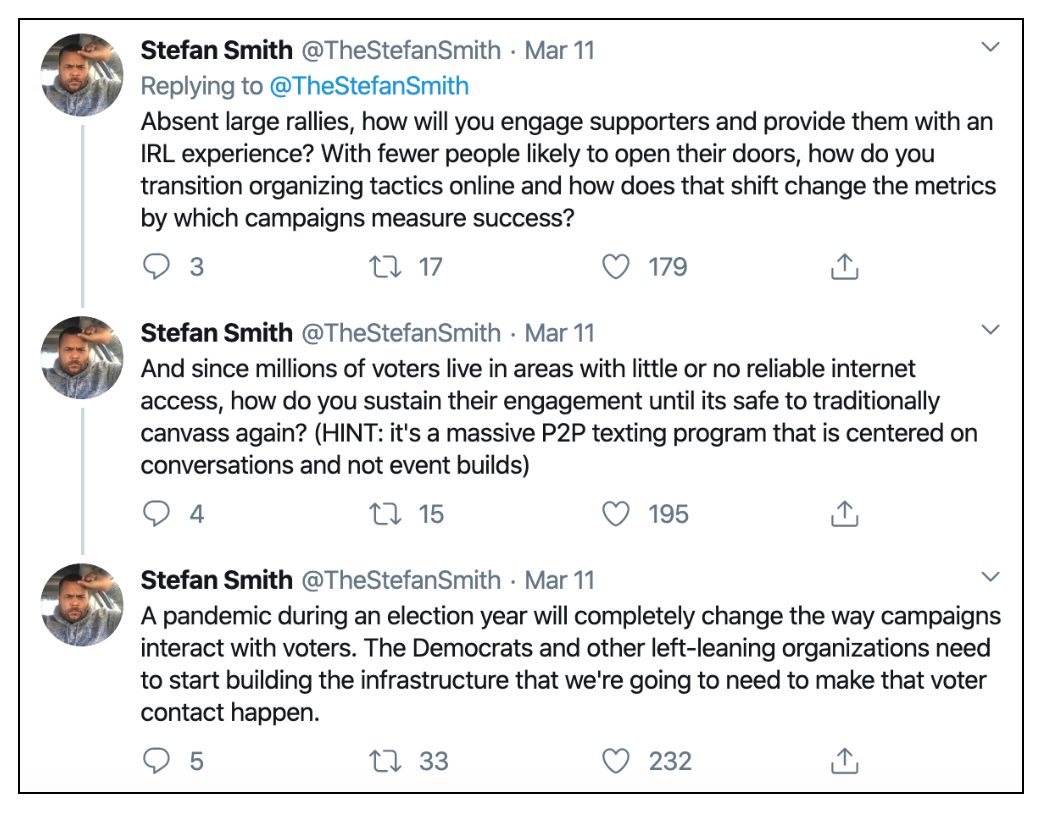Open chevron menu on second tweet
Screen dimensions: 1042x814
990,330
